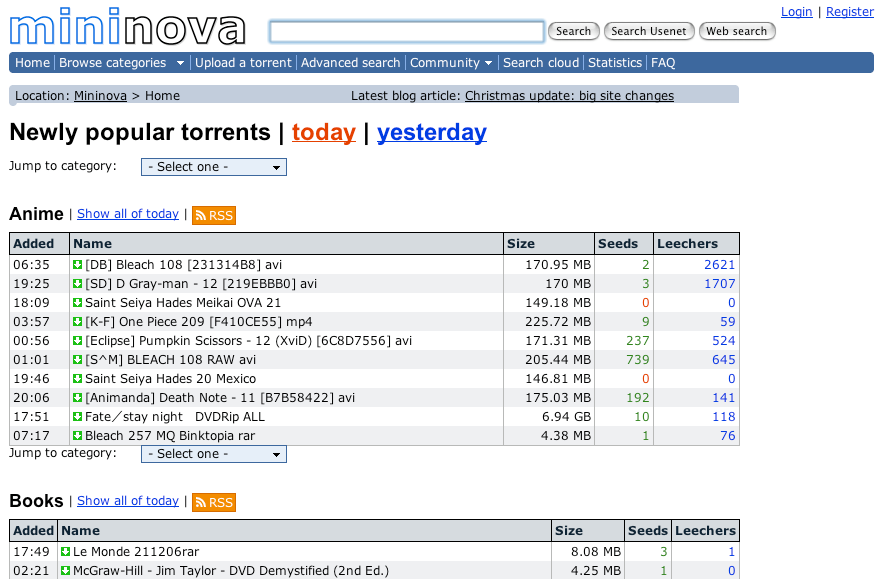Open Statistics in the navigation bar
The image size is (883, 579).
click(x=615, y=63)
